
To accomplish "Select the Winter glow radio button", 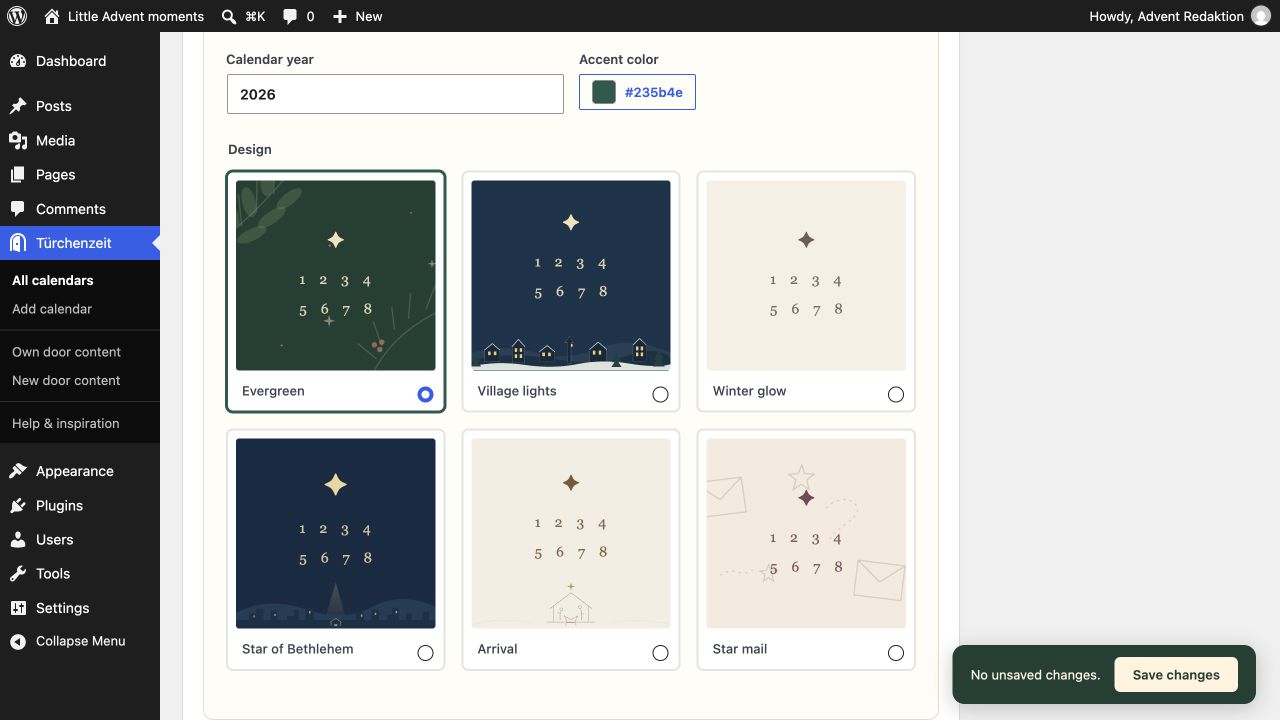I will (896, 395).
